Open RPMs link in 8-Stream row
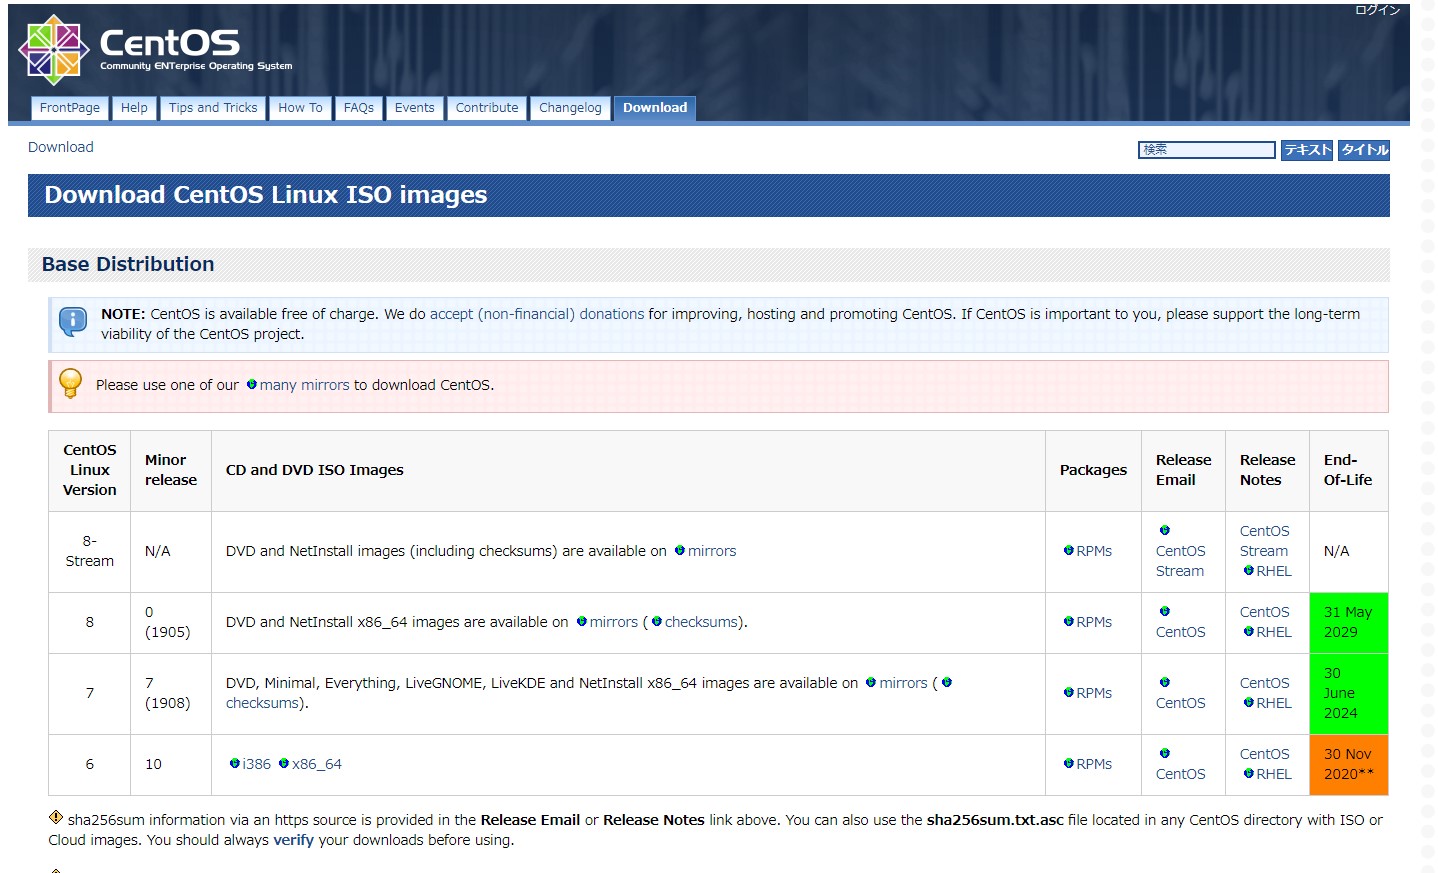This screenshot has height=873, width=1438. point(1094,551)
